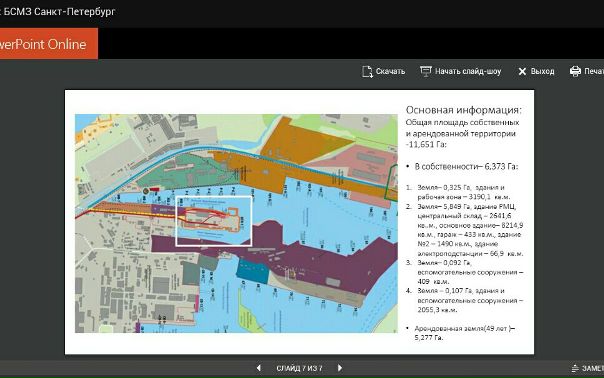Click the slide counter СЛАЙД 7 ИЗ 7

click(x=299, y=368)
